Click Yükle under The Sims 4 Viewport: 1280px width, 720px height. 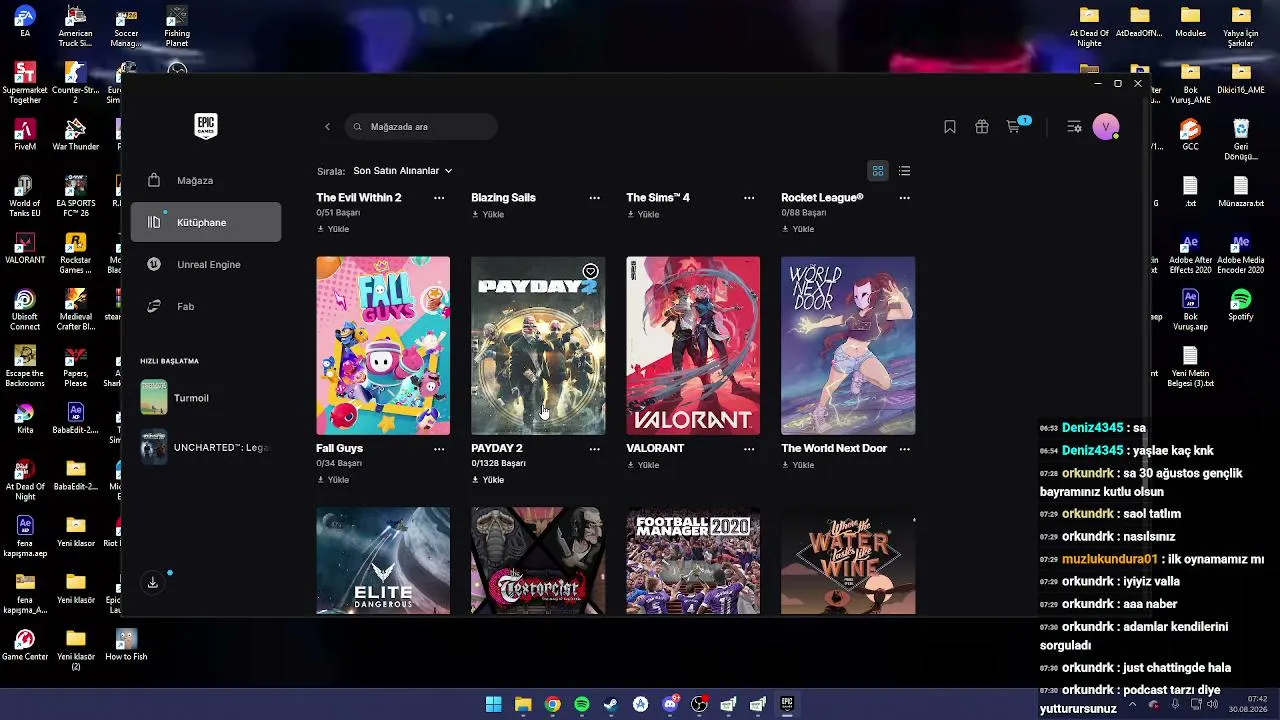tap(643, 215)
